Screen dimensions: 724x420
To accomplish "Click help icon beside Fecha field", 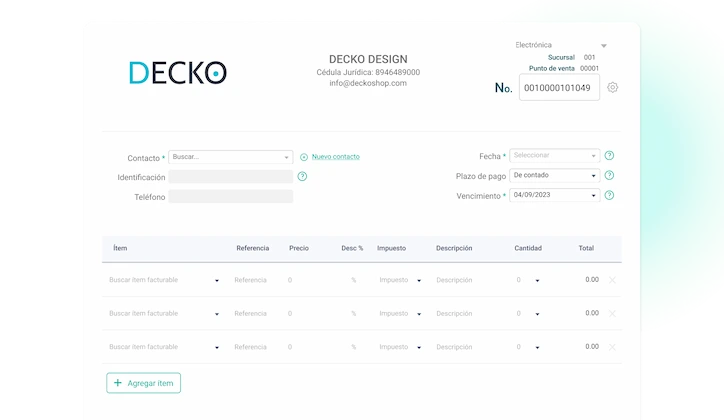I will coord(609,156).
